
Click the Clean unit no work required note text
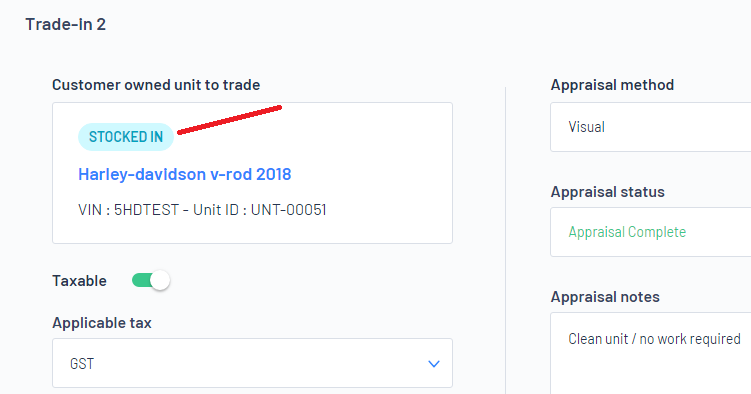(x=654, y=339)
